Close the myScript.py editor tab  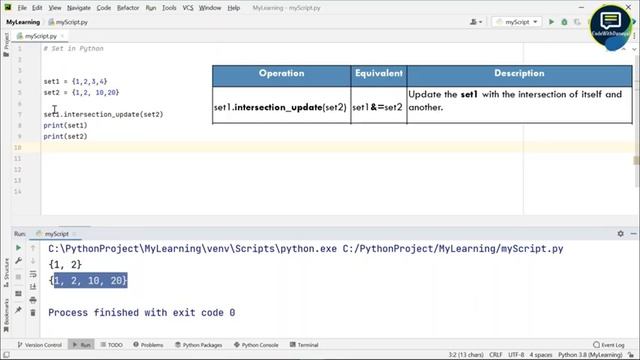pos(62,36)
